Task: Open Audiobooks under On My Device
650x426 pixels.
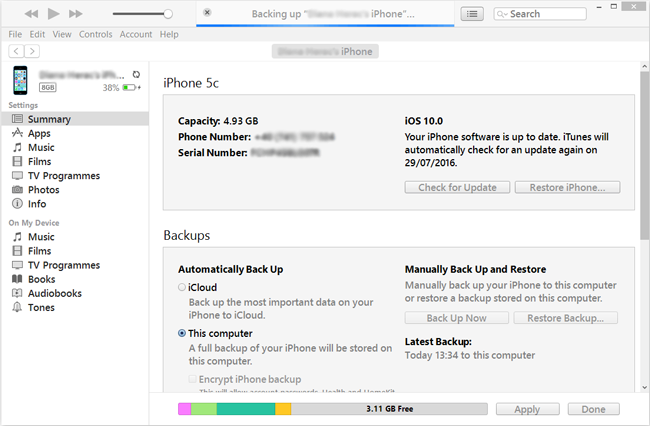Action: click(75, 293)
